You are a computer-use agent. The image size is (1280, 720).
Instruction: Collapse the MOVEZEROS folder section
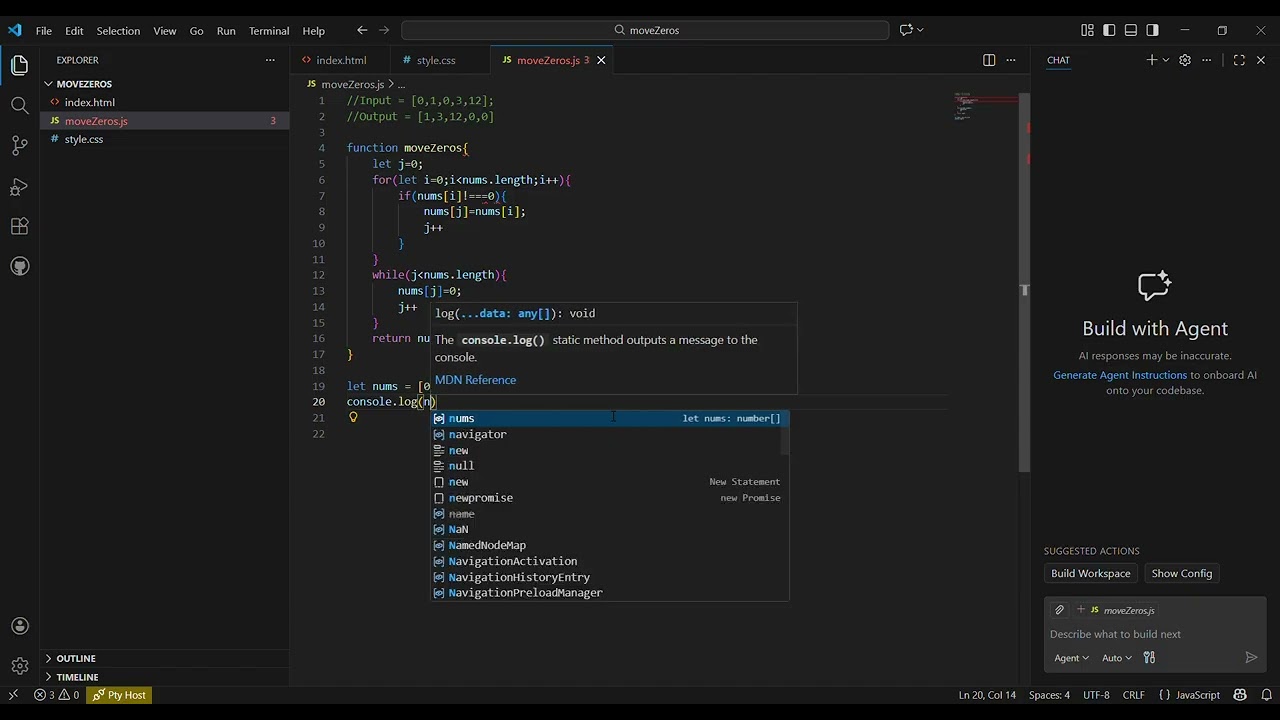coord(165,84)
